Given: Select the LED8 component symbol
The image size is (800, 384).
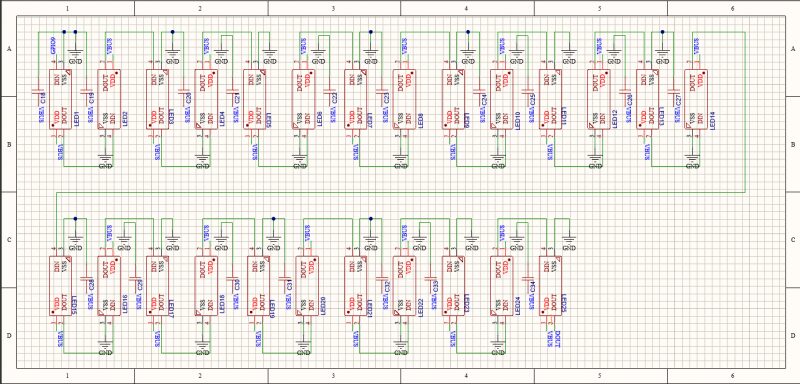Looking at the screenshot, I should click(404, 99).
